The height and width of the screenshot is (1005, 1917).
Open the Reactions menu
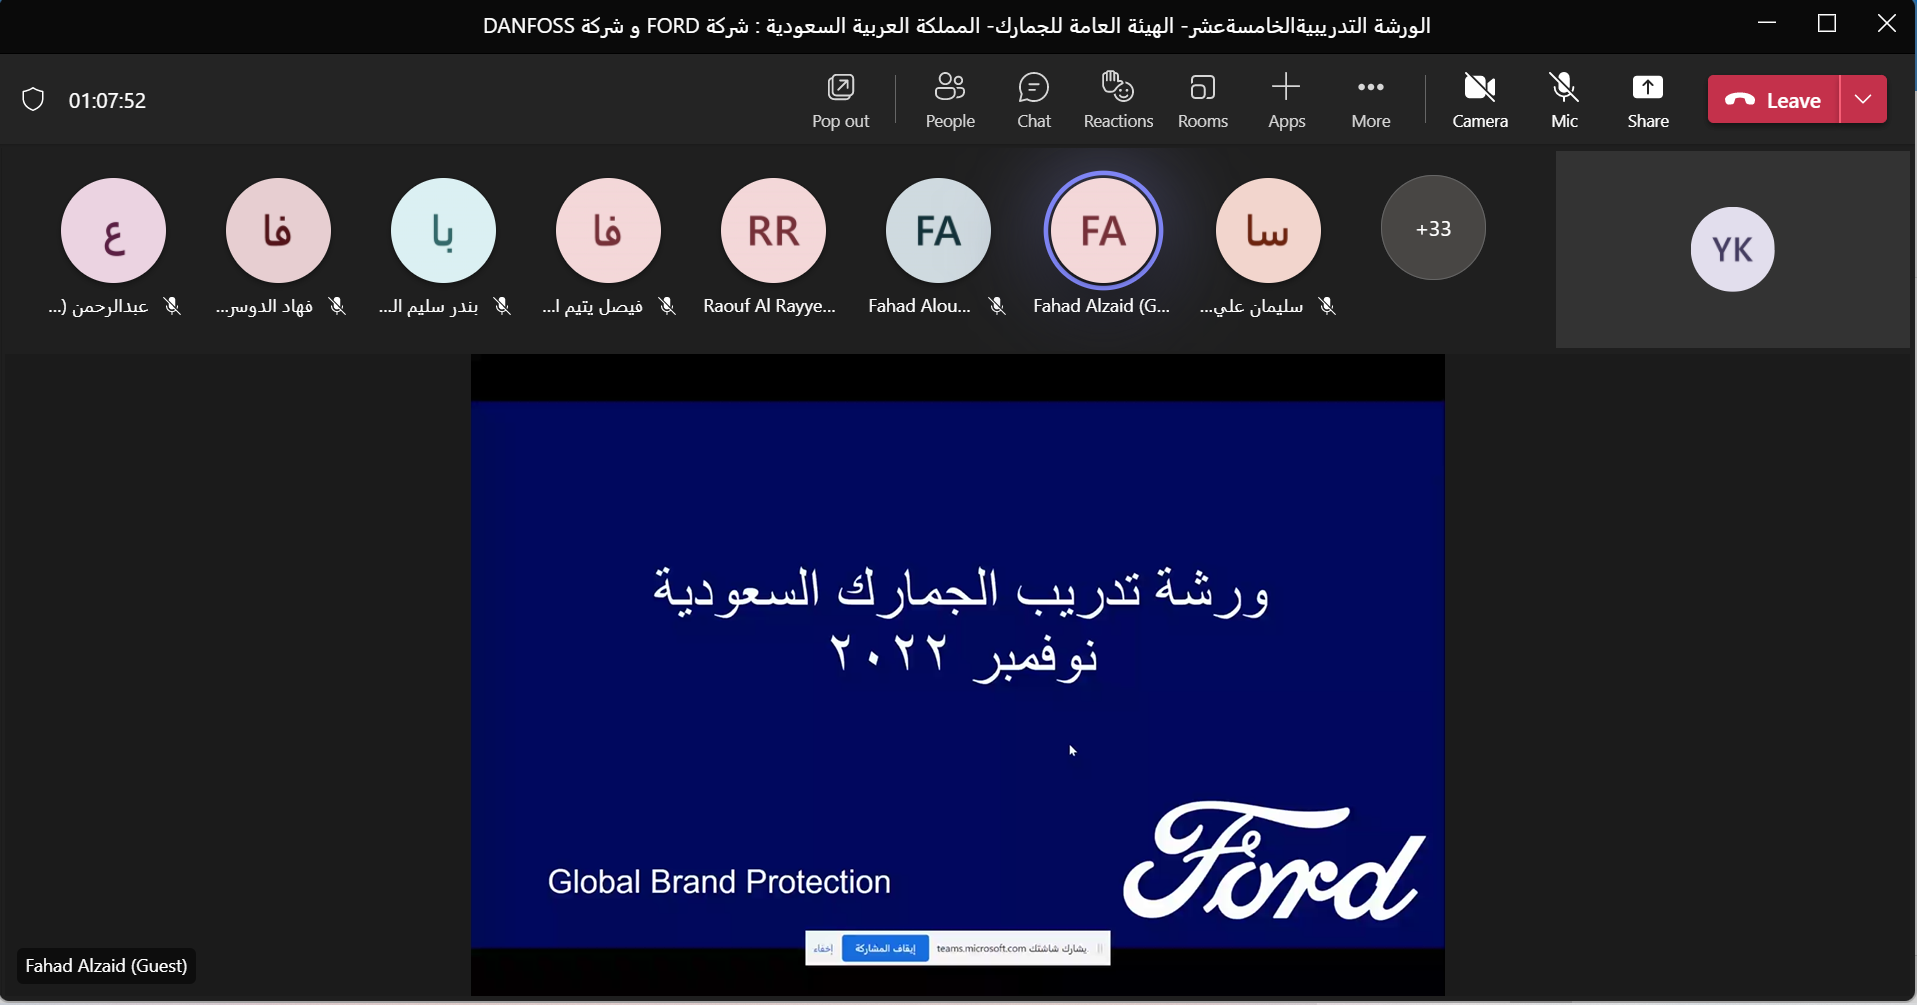1118,100
